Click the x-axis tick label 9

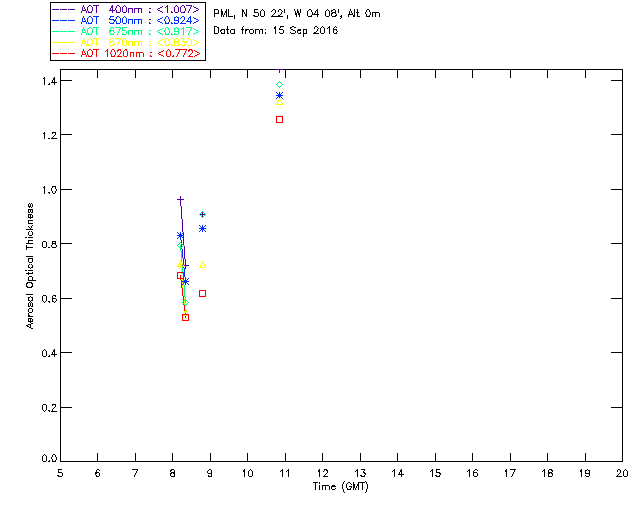click(210, 473)
